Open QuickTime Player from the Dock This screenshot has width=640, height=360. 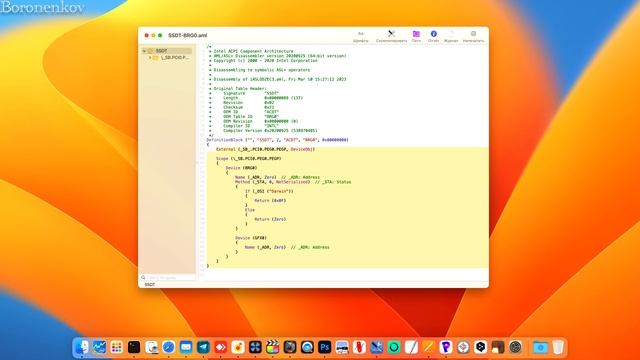pos(307,347)
